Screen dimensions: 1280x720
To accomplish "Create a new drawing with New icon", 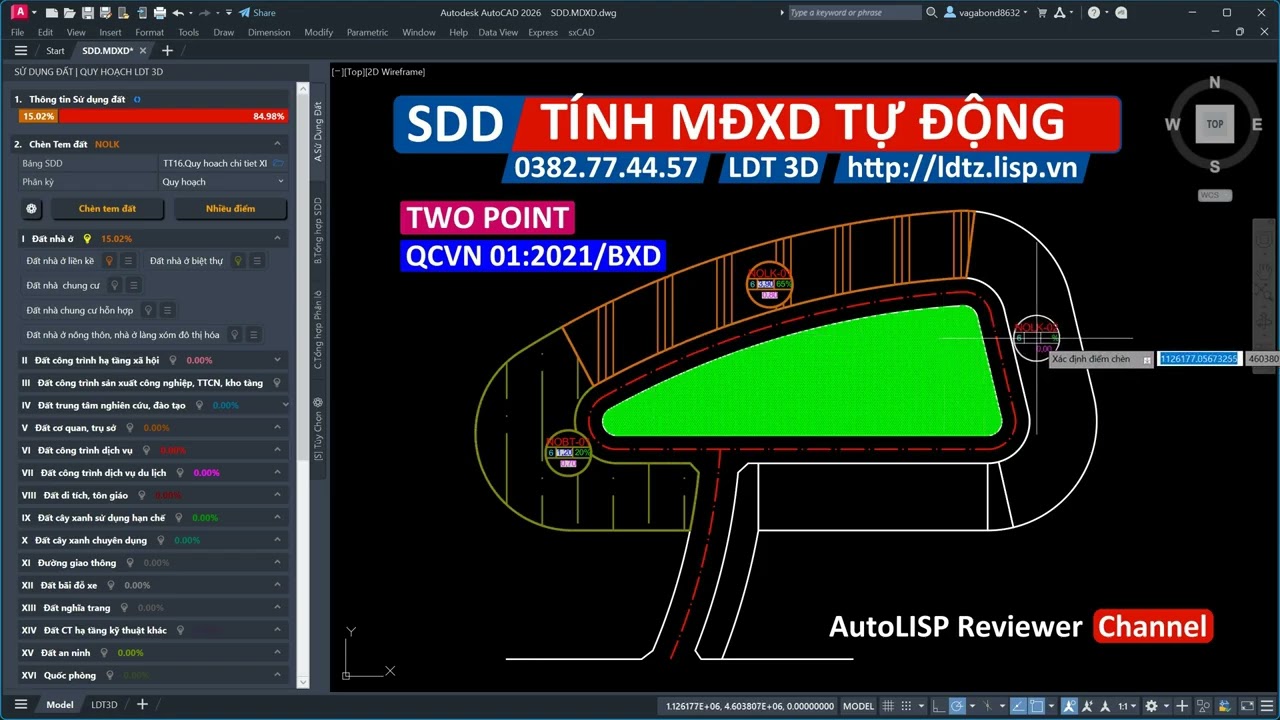I will pyautogui.click(x=53, y=13).
